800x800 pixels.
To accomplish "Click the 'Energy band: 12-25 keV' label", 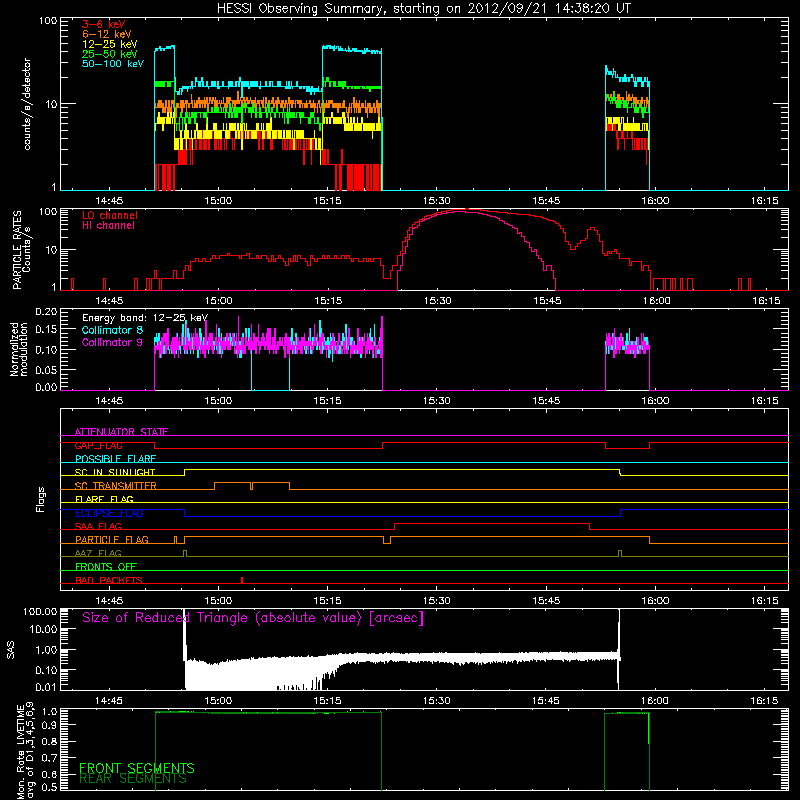I will pyautogui.click(x=145, y=318).
